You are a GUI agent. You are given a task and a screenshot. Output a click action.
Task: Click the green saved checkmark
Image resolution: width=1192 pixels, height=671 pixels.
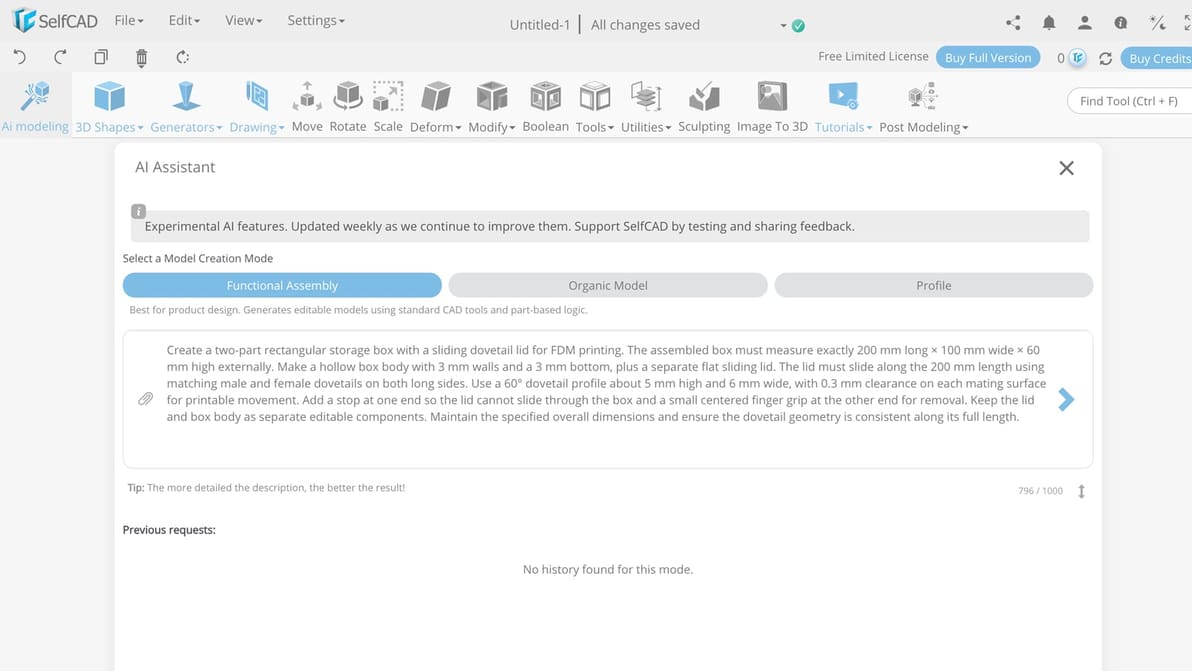click(x=798, y=26)
